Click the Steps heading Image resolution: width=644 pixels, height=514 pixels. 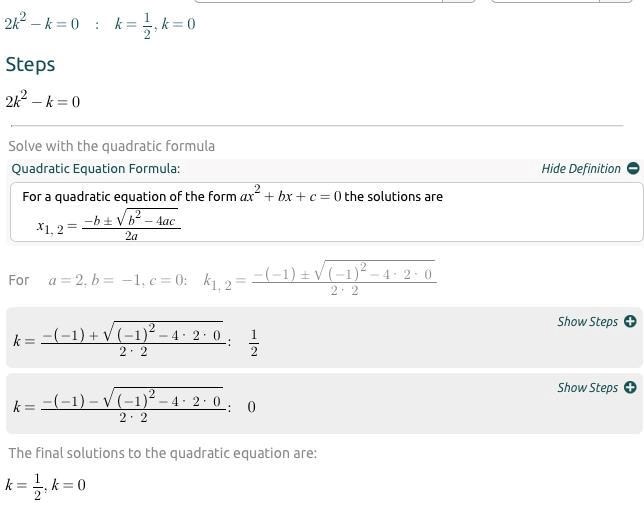pyautogui.click(x=30, y=65)
